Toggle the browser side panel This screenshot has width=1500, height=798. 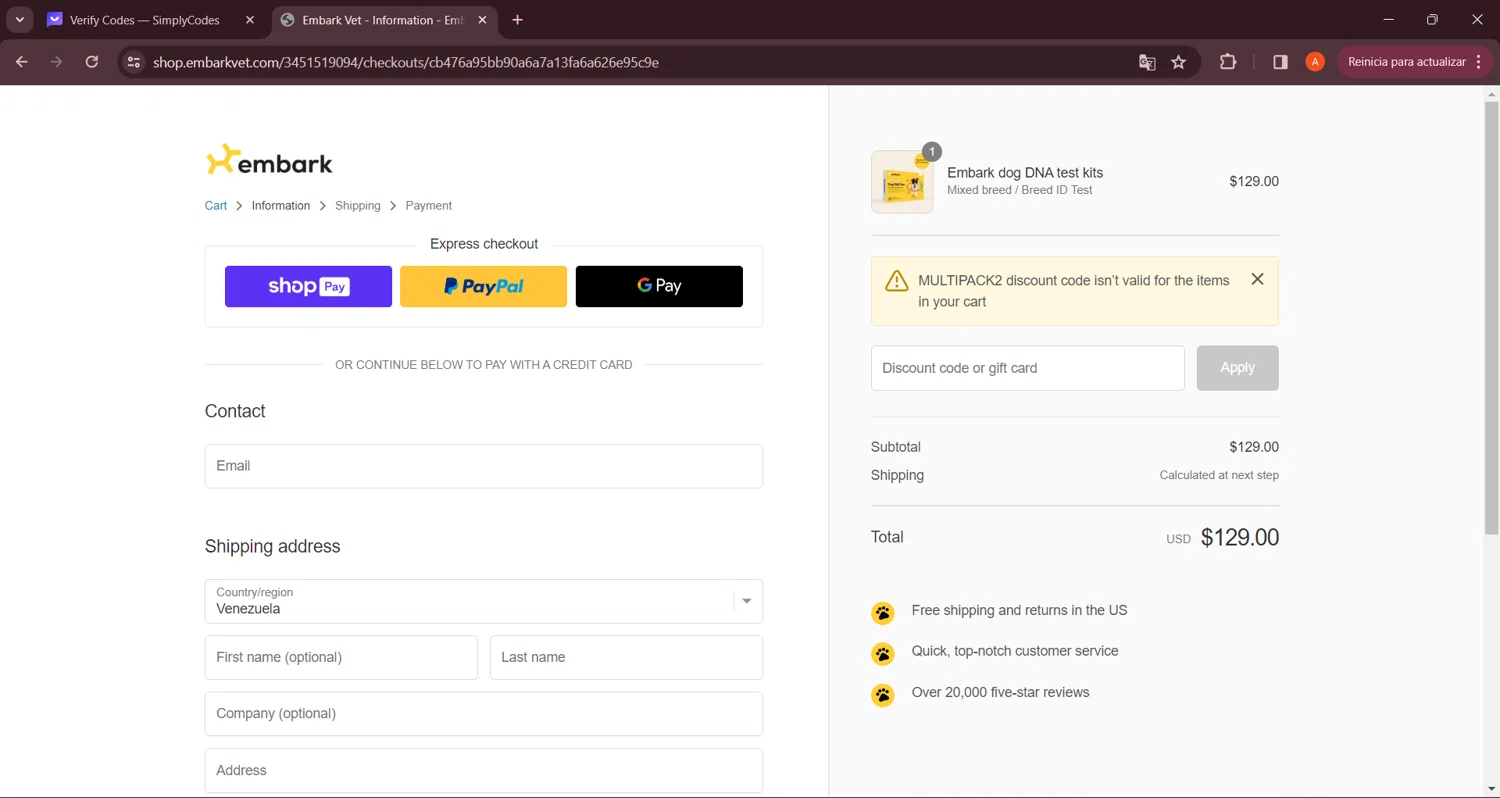point(1280,62)
